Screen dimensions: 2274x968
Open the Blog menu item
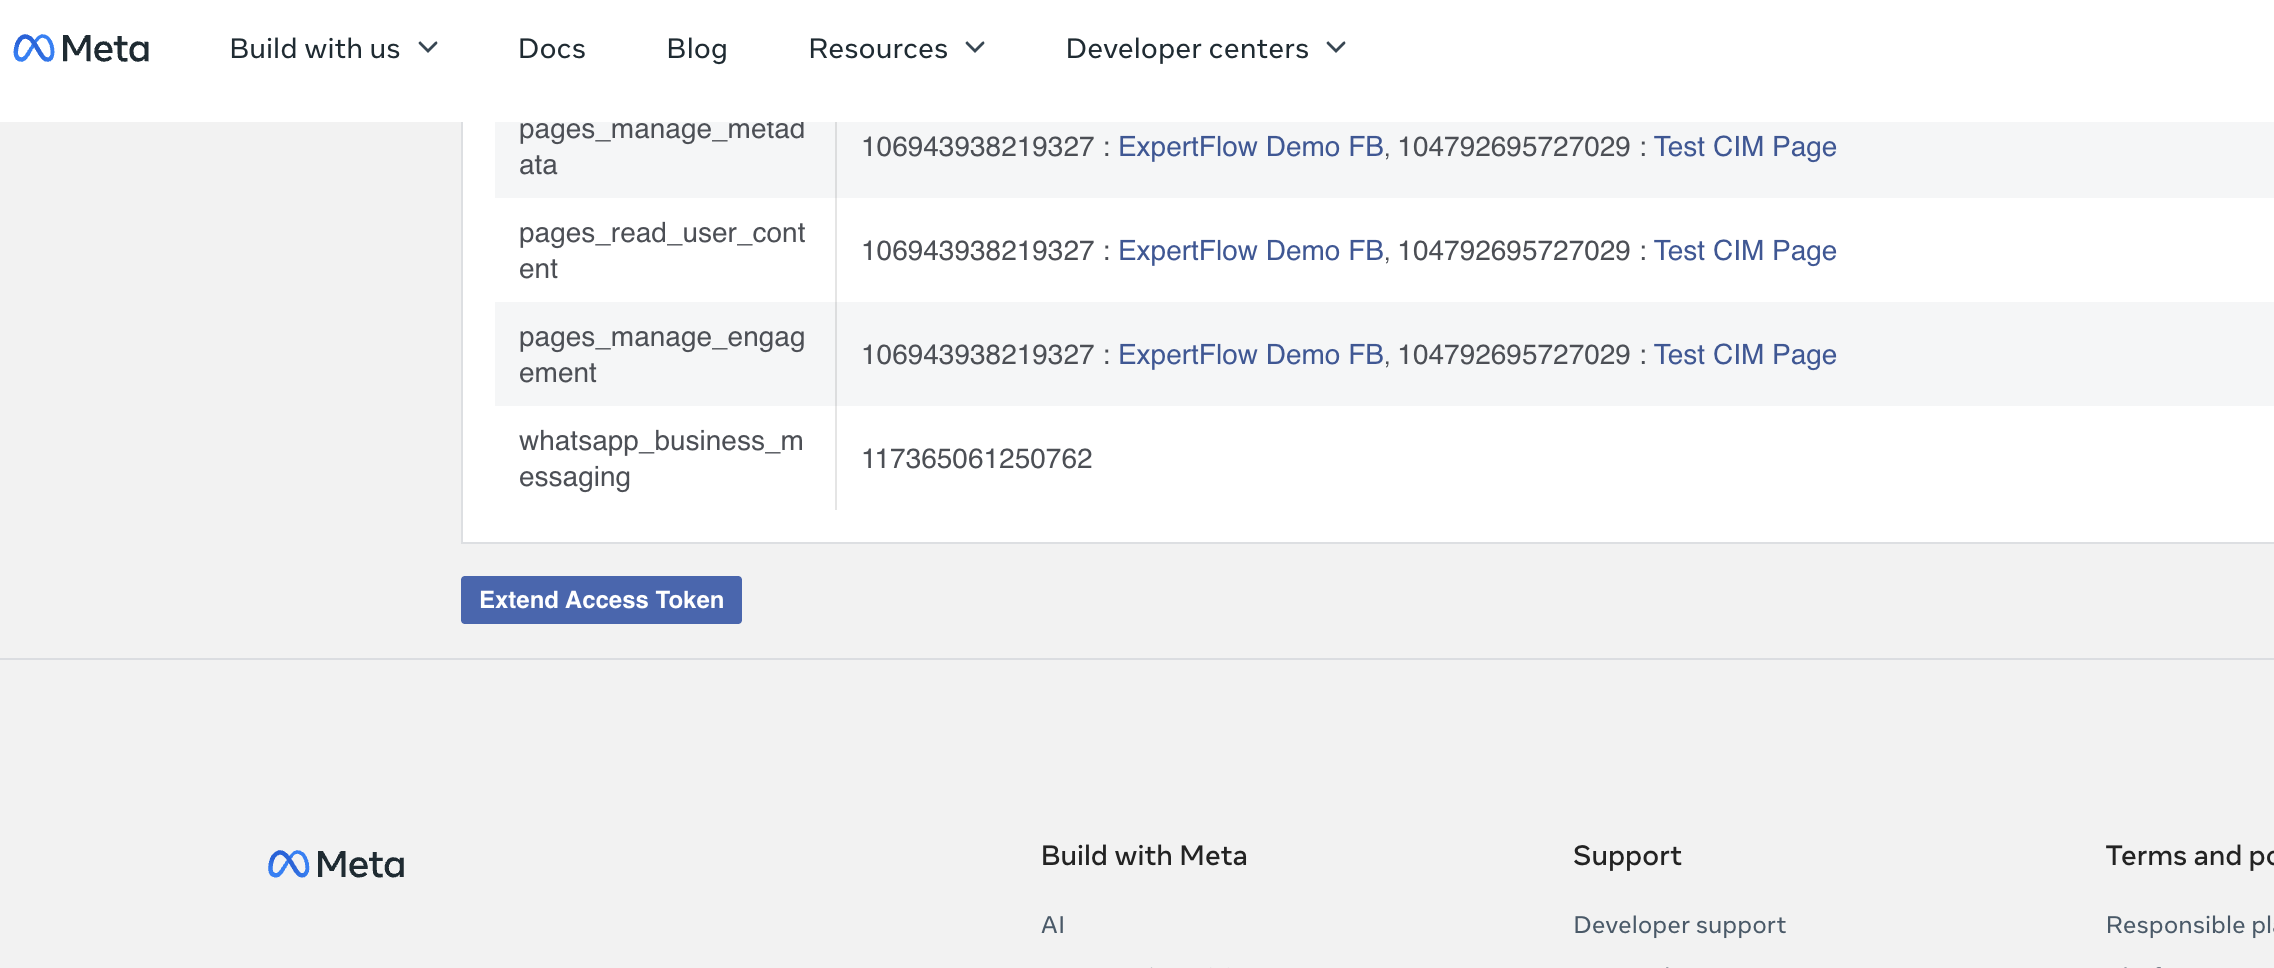coord(696,48)
